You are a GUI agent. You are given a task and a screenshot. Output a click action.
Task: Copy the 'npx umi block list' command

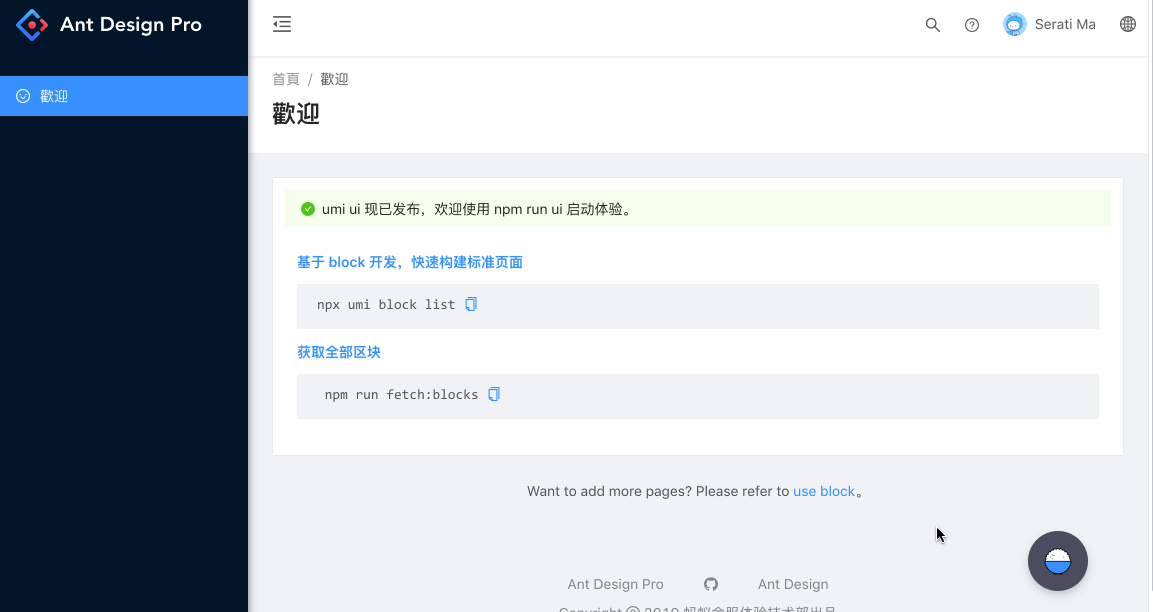[x=471, y=304]
